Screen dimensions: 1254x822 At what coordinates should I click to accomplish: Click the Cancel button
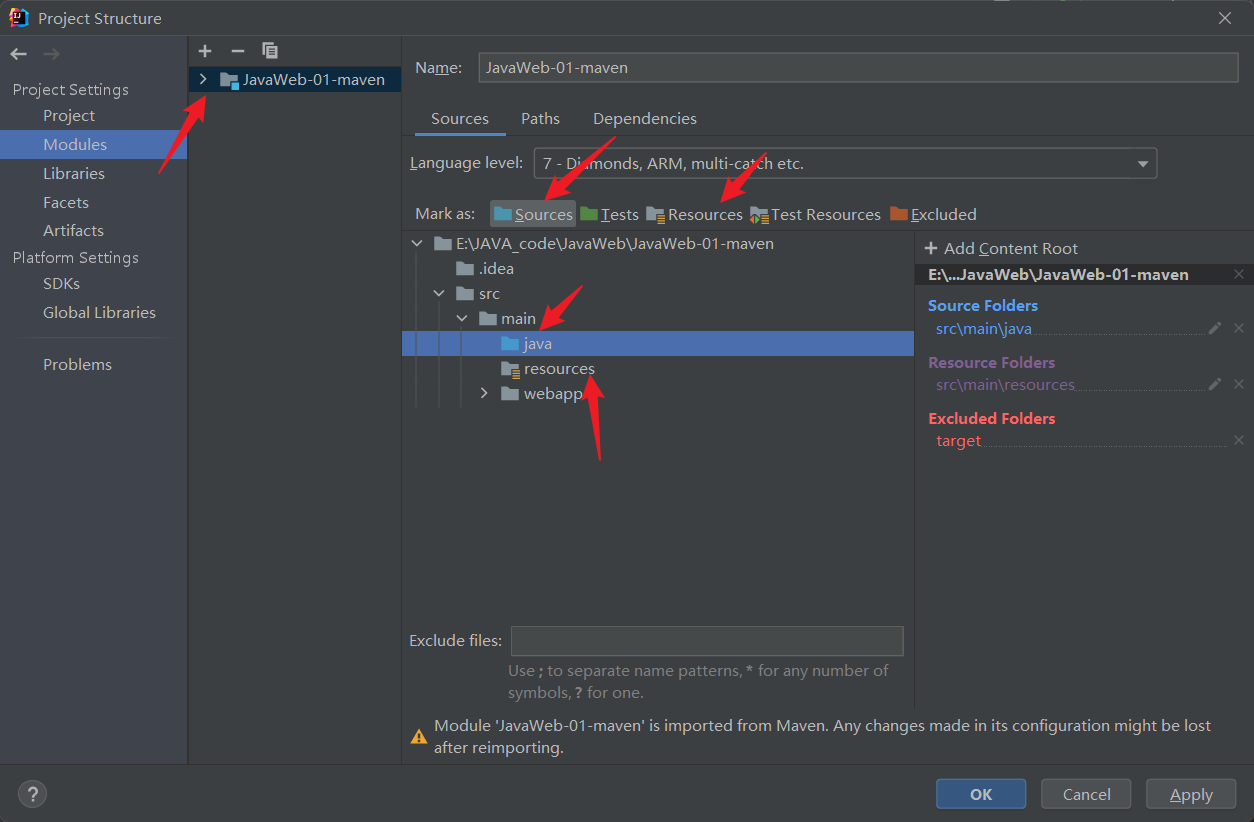coord(1086,794)
